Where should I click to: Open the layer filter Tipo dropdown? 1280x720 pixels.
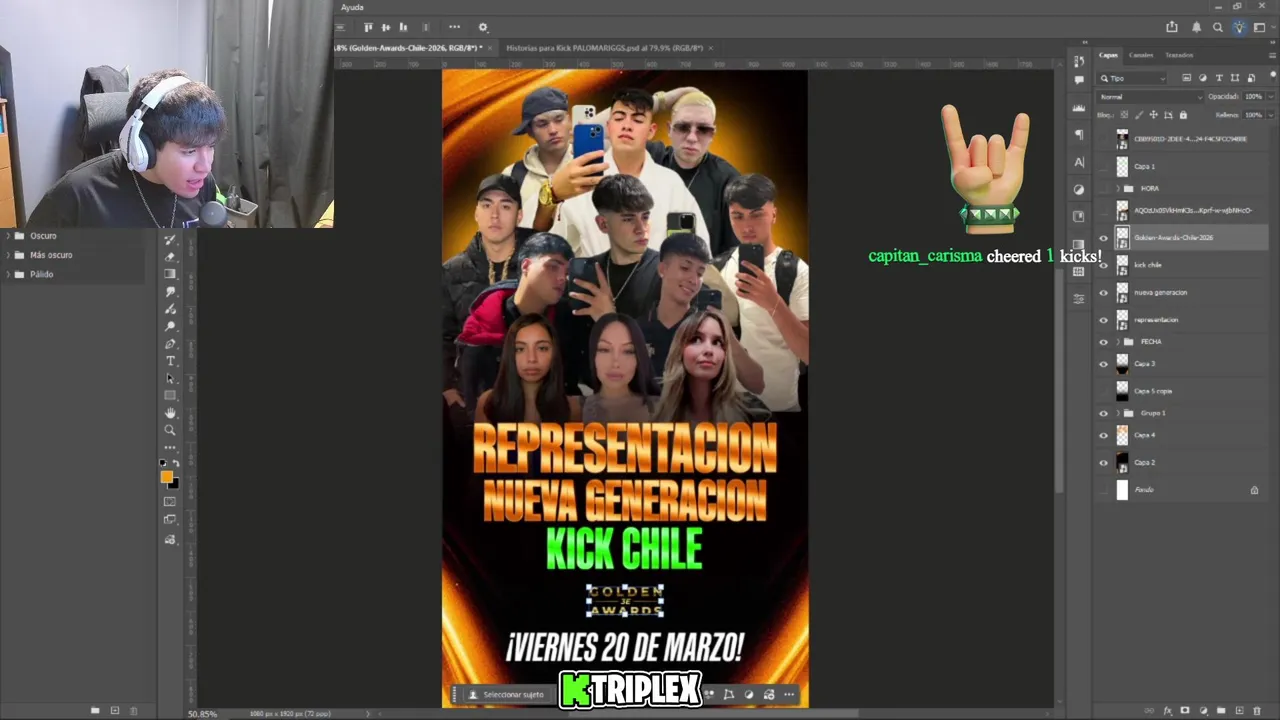click(x=1131, y=79)
